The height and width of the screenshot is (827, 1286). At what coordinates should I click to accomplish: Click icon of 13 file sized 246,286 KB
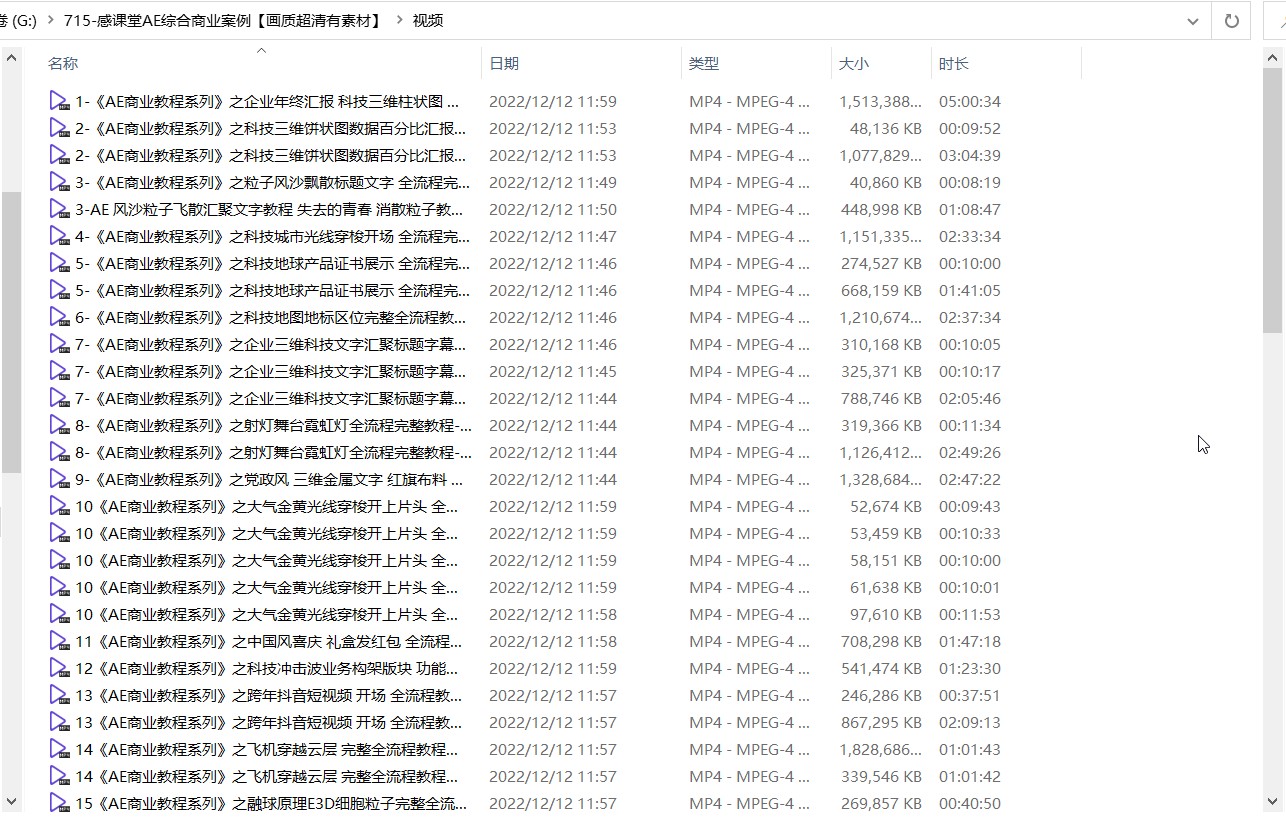tap(59, 695)
